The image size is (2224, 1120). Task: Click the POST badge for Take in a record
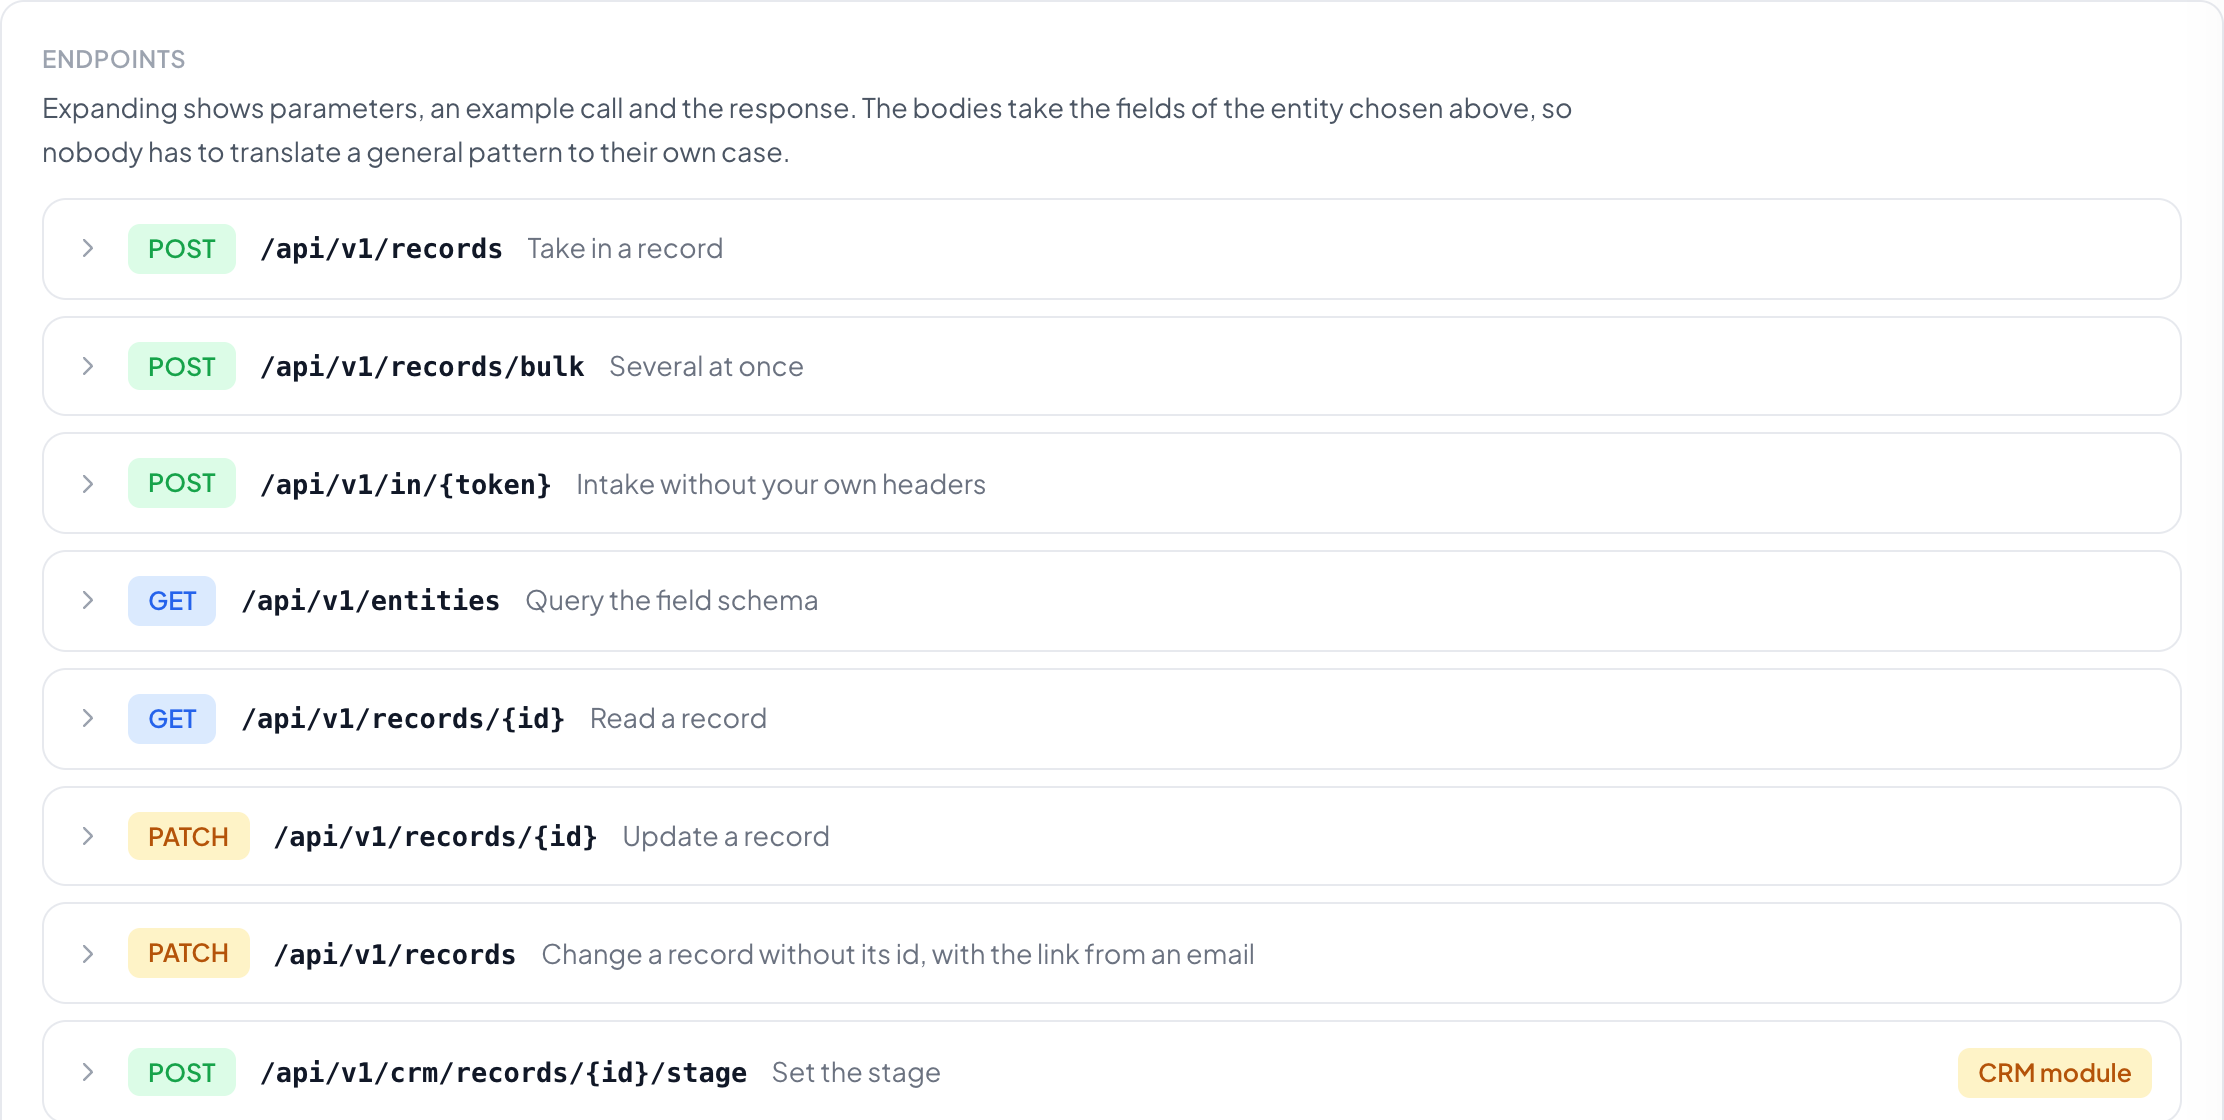pyautogui.click(x=182, y=249)
